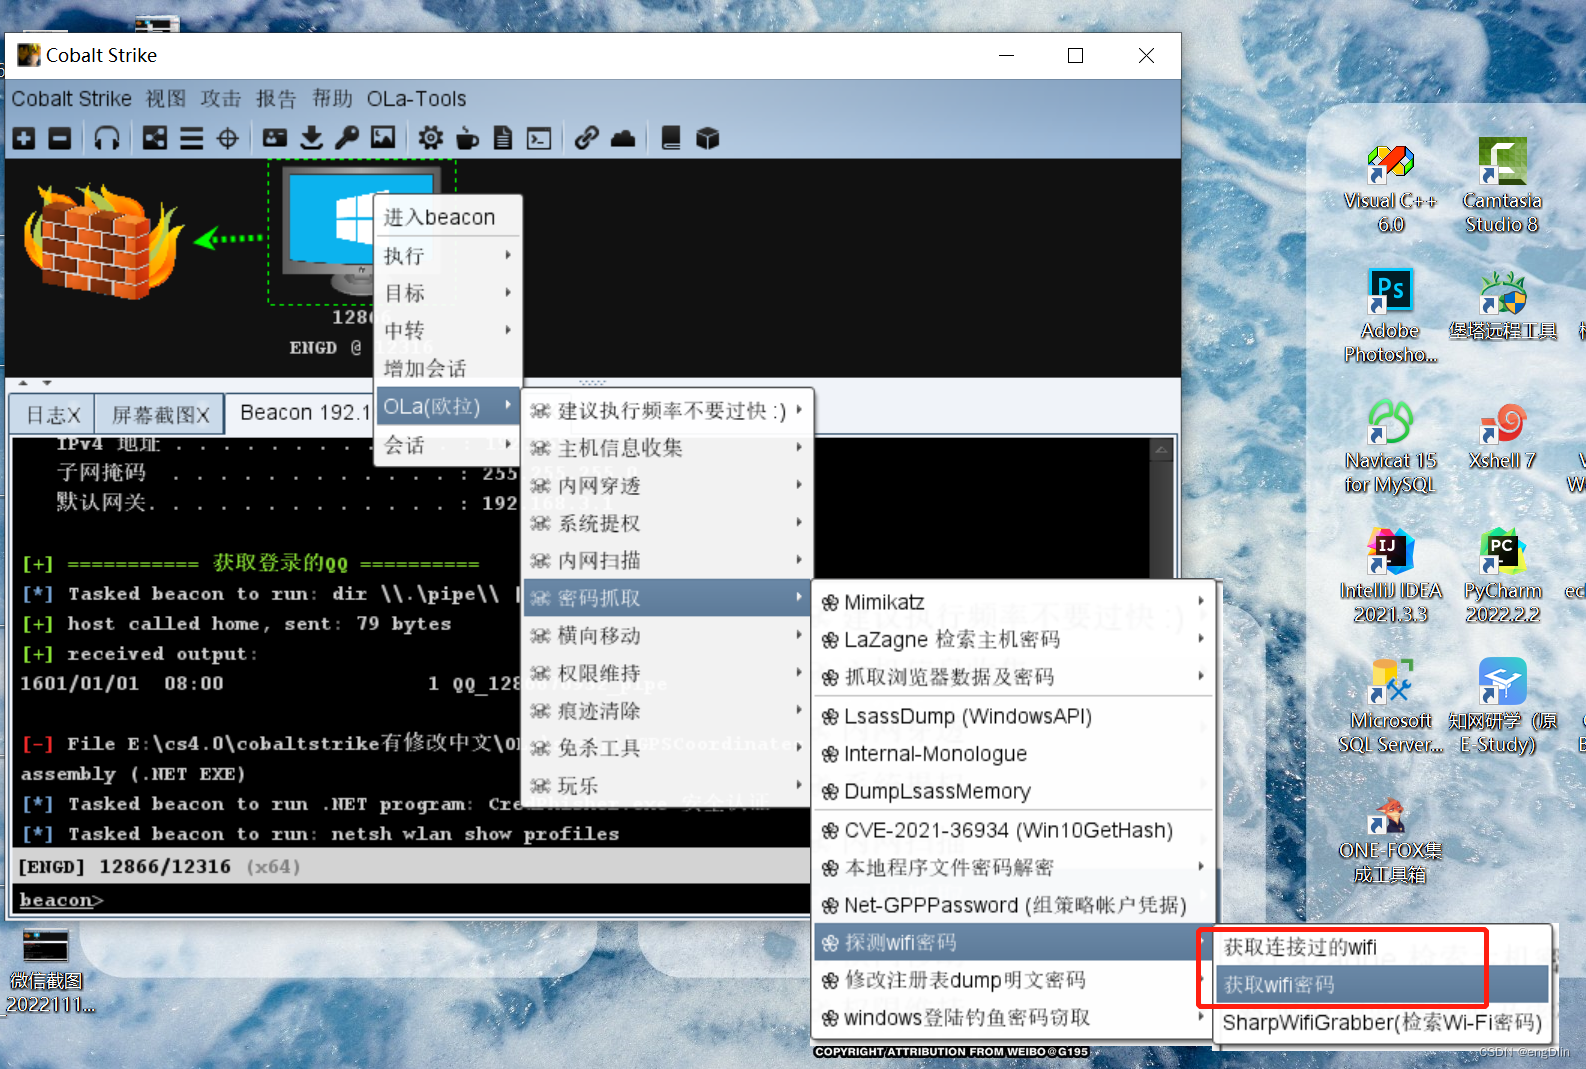Viewport: 1586px width, 1069px height.
Task: Expand the 中转 submenu
Action: click(448, 330)
